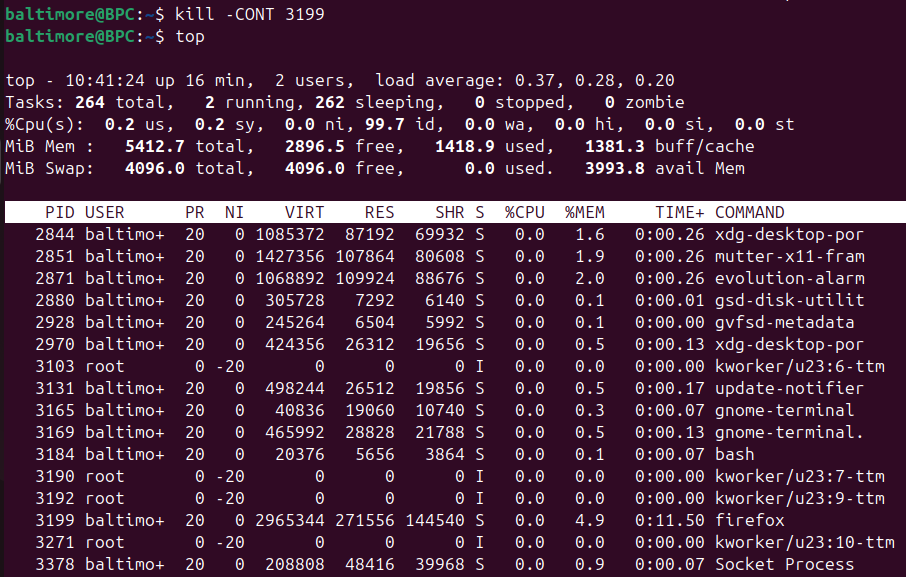Click the 'top' command on the prompt

click(x=190, y=36)
